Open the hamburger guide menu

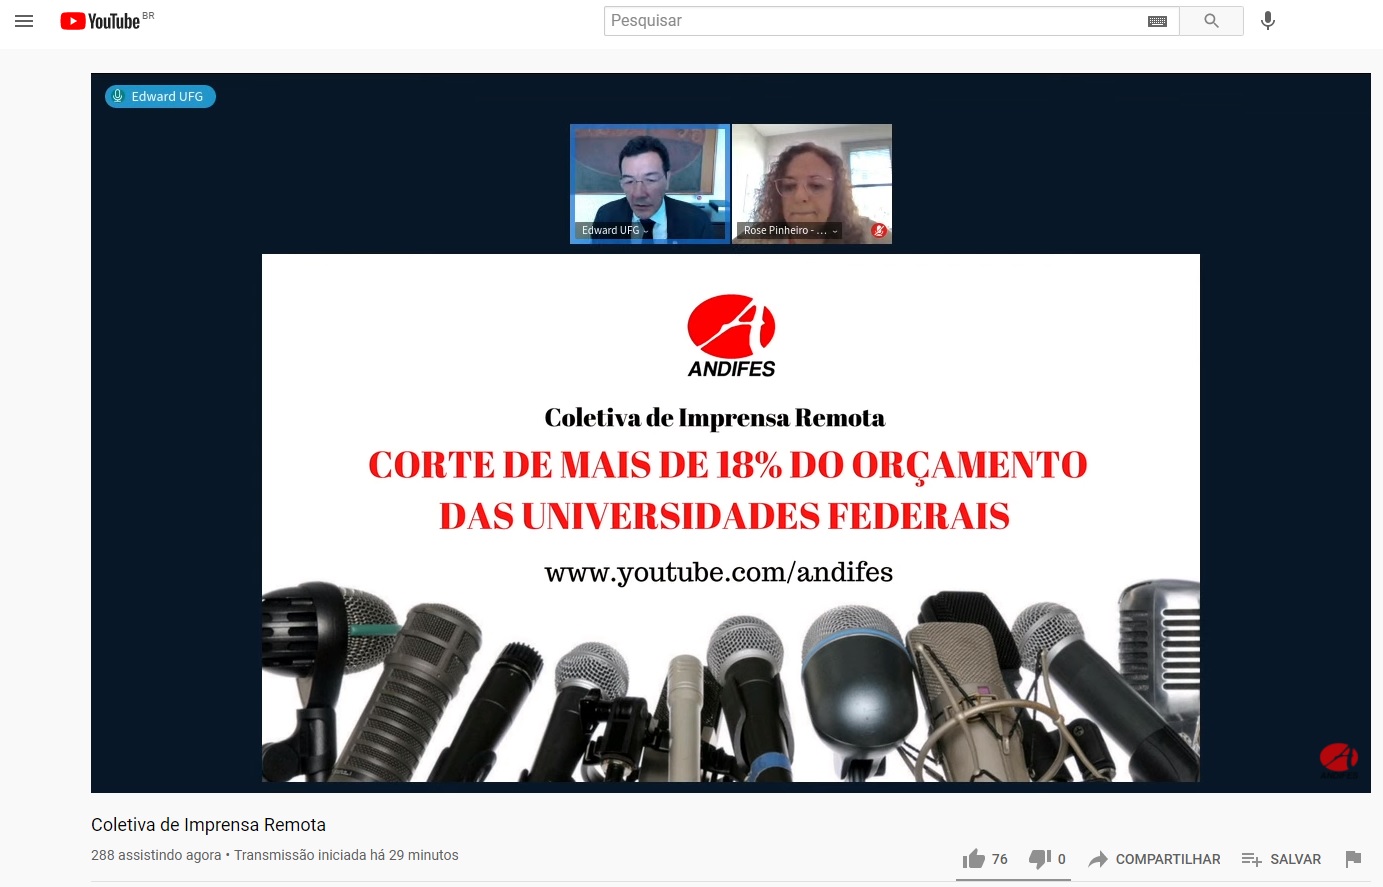[x=24, y=21]
